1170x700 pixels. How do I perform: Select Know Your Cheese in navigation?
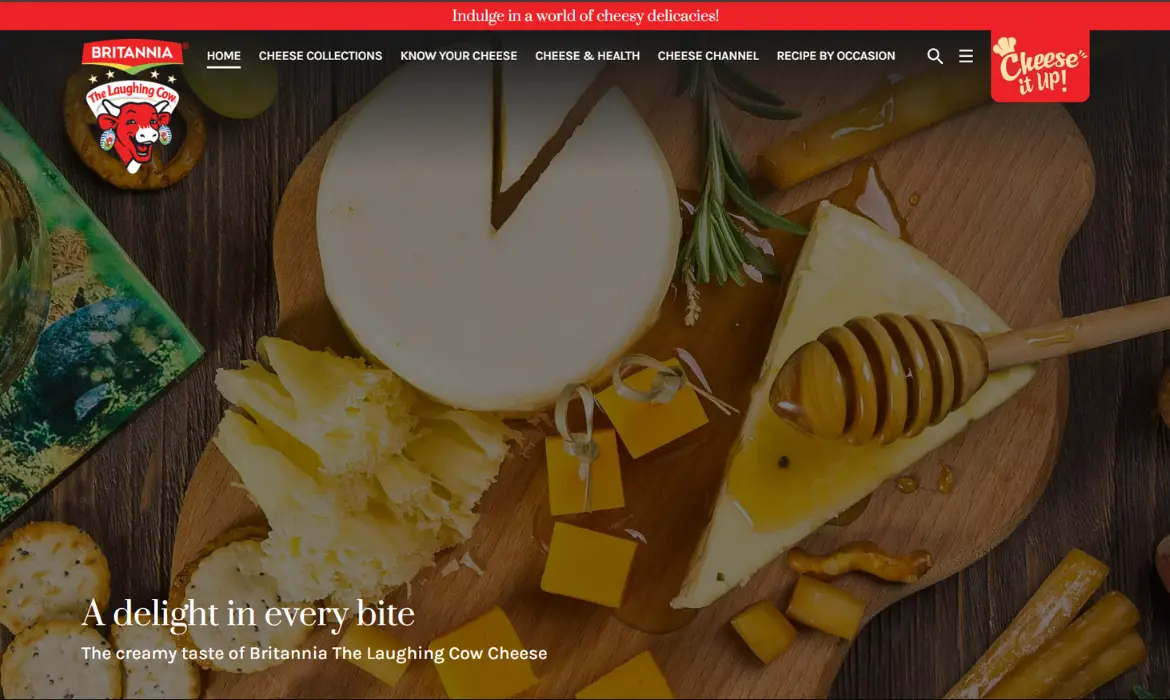click(x=458, y=56)
